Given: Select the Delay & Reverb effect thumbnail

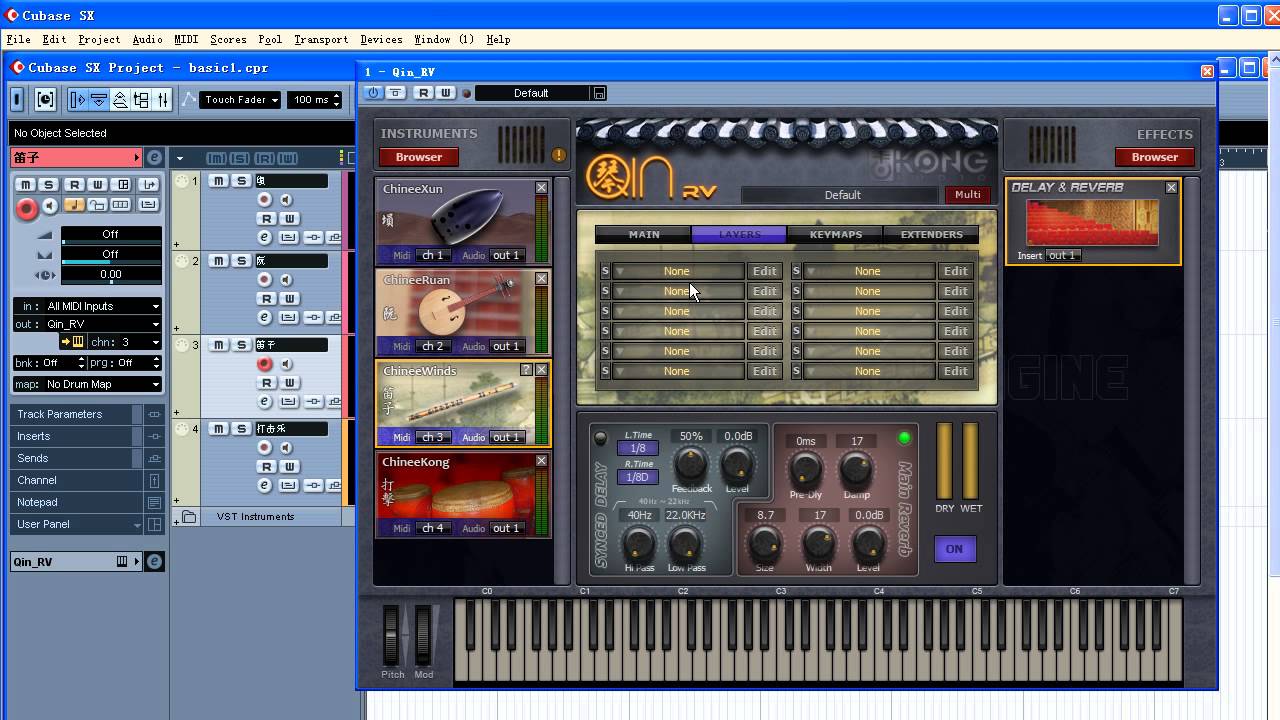Looking at the screenshot, I should tap(1092, 222).
